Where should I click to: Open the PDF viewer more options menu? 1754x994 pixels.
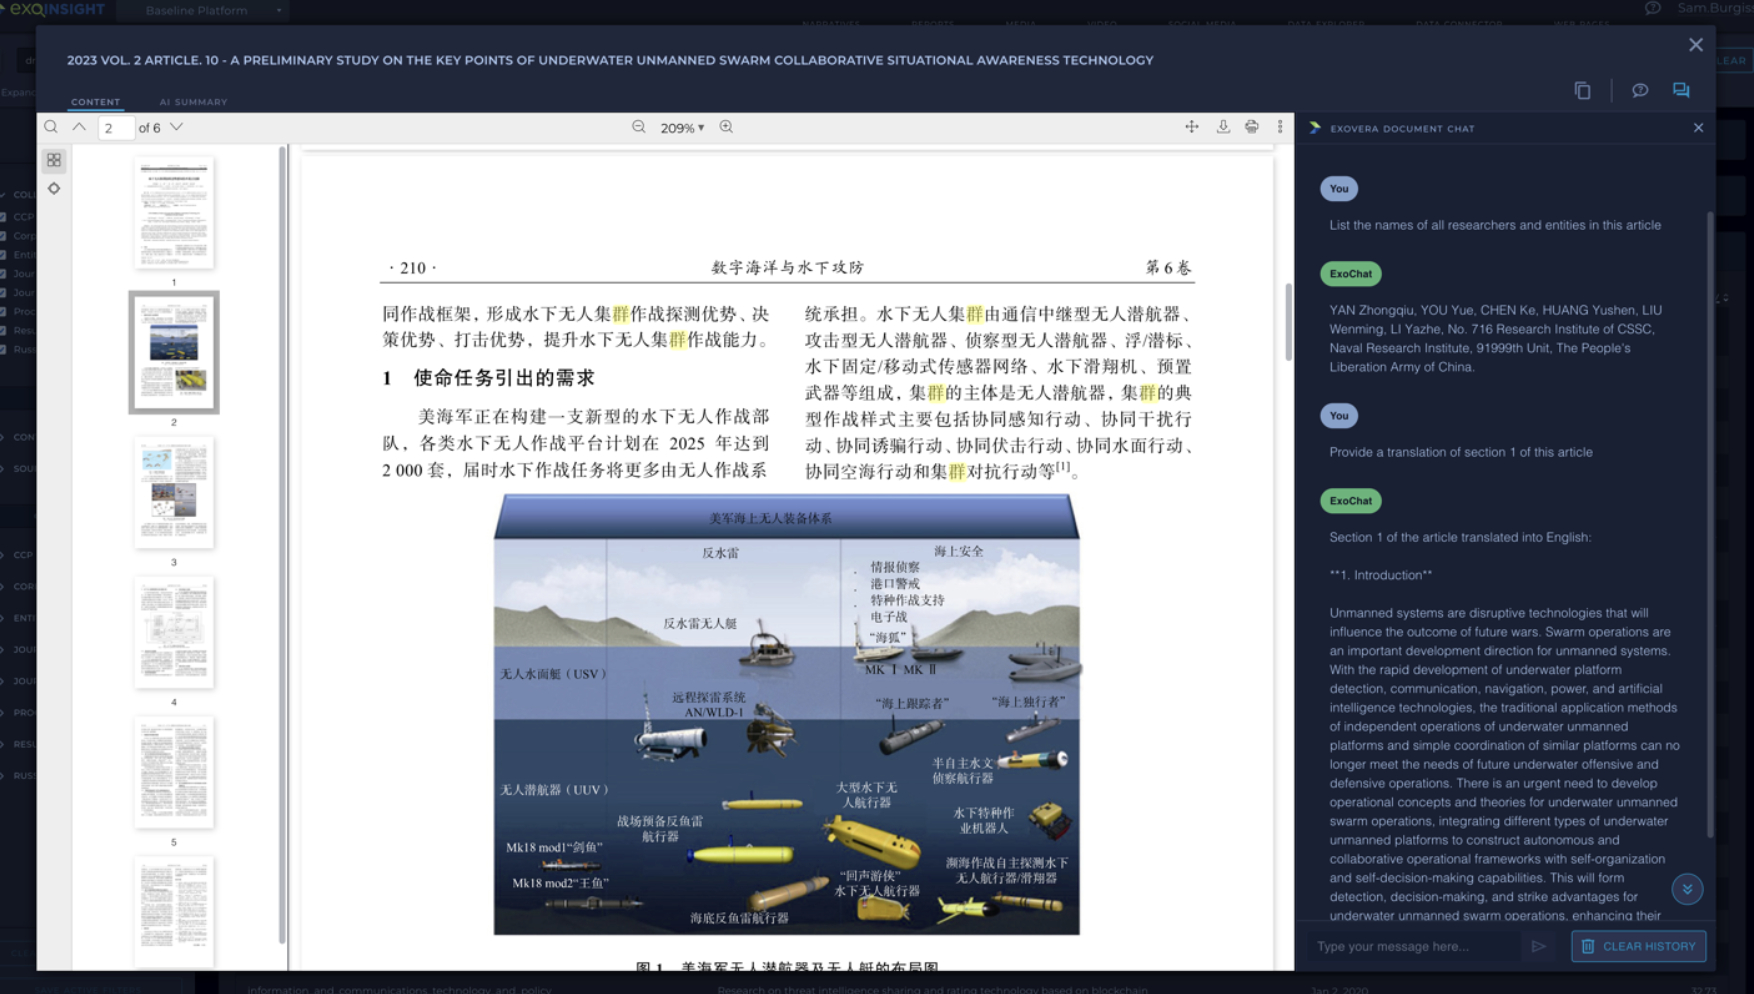click(x=1280, y=127)
